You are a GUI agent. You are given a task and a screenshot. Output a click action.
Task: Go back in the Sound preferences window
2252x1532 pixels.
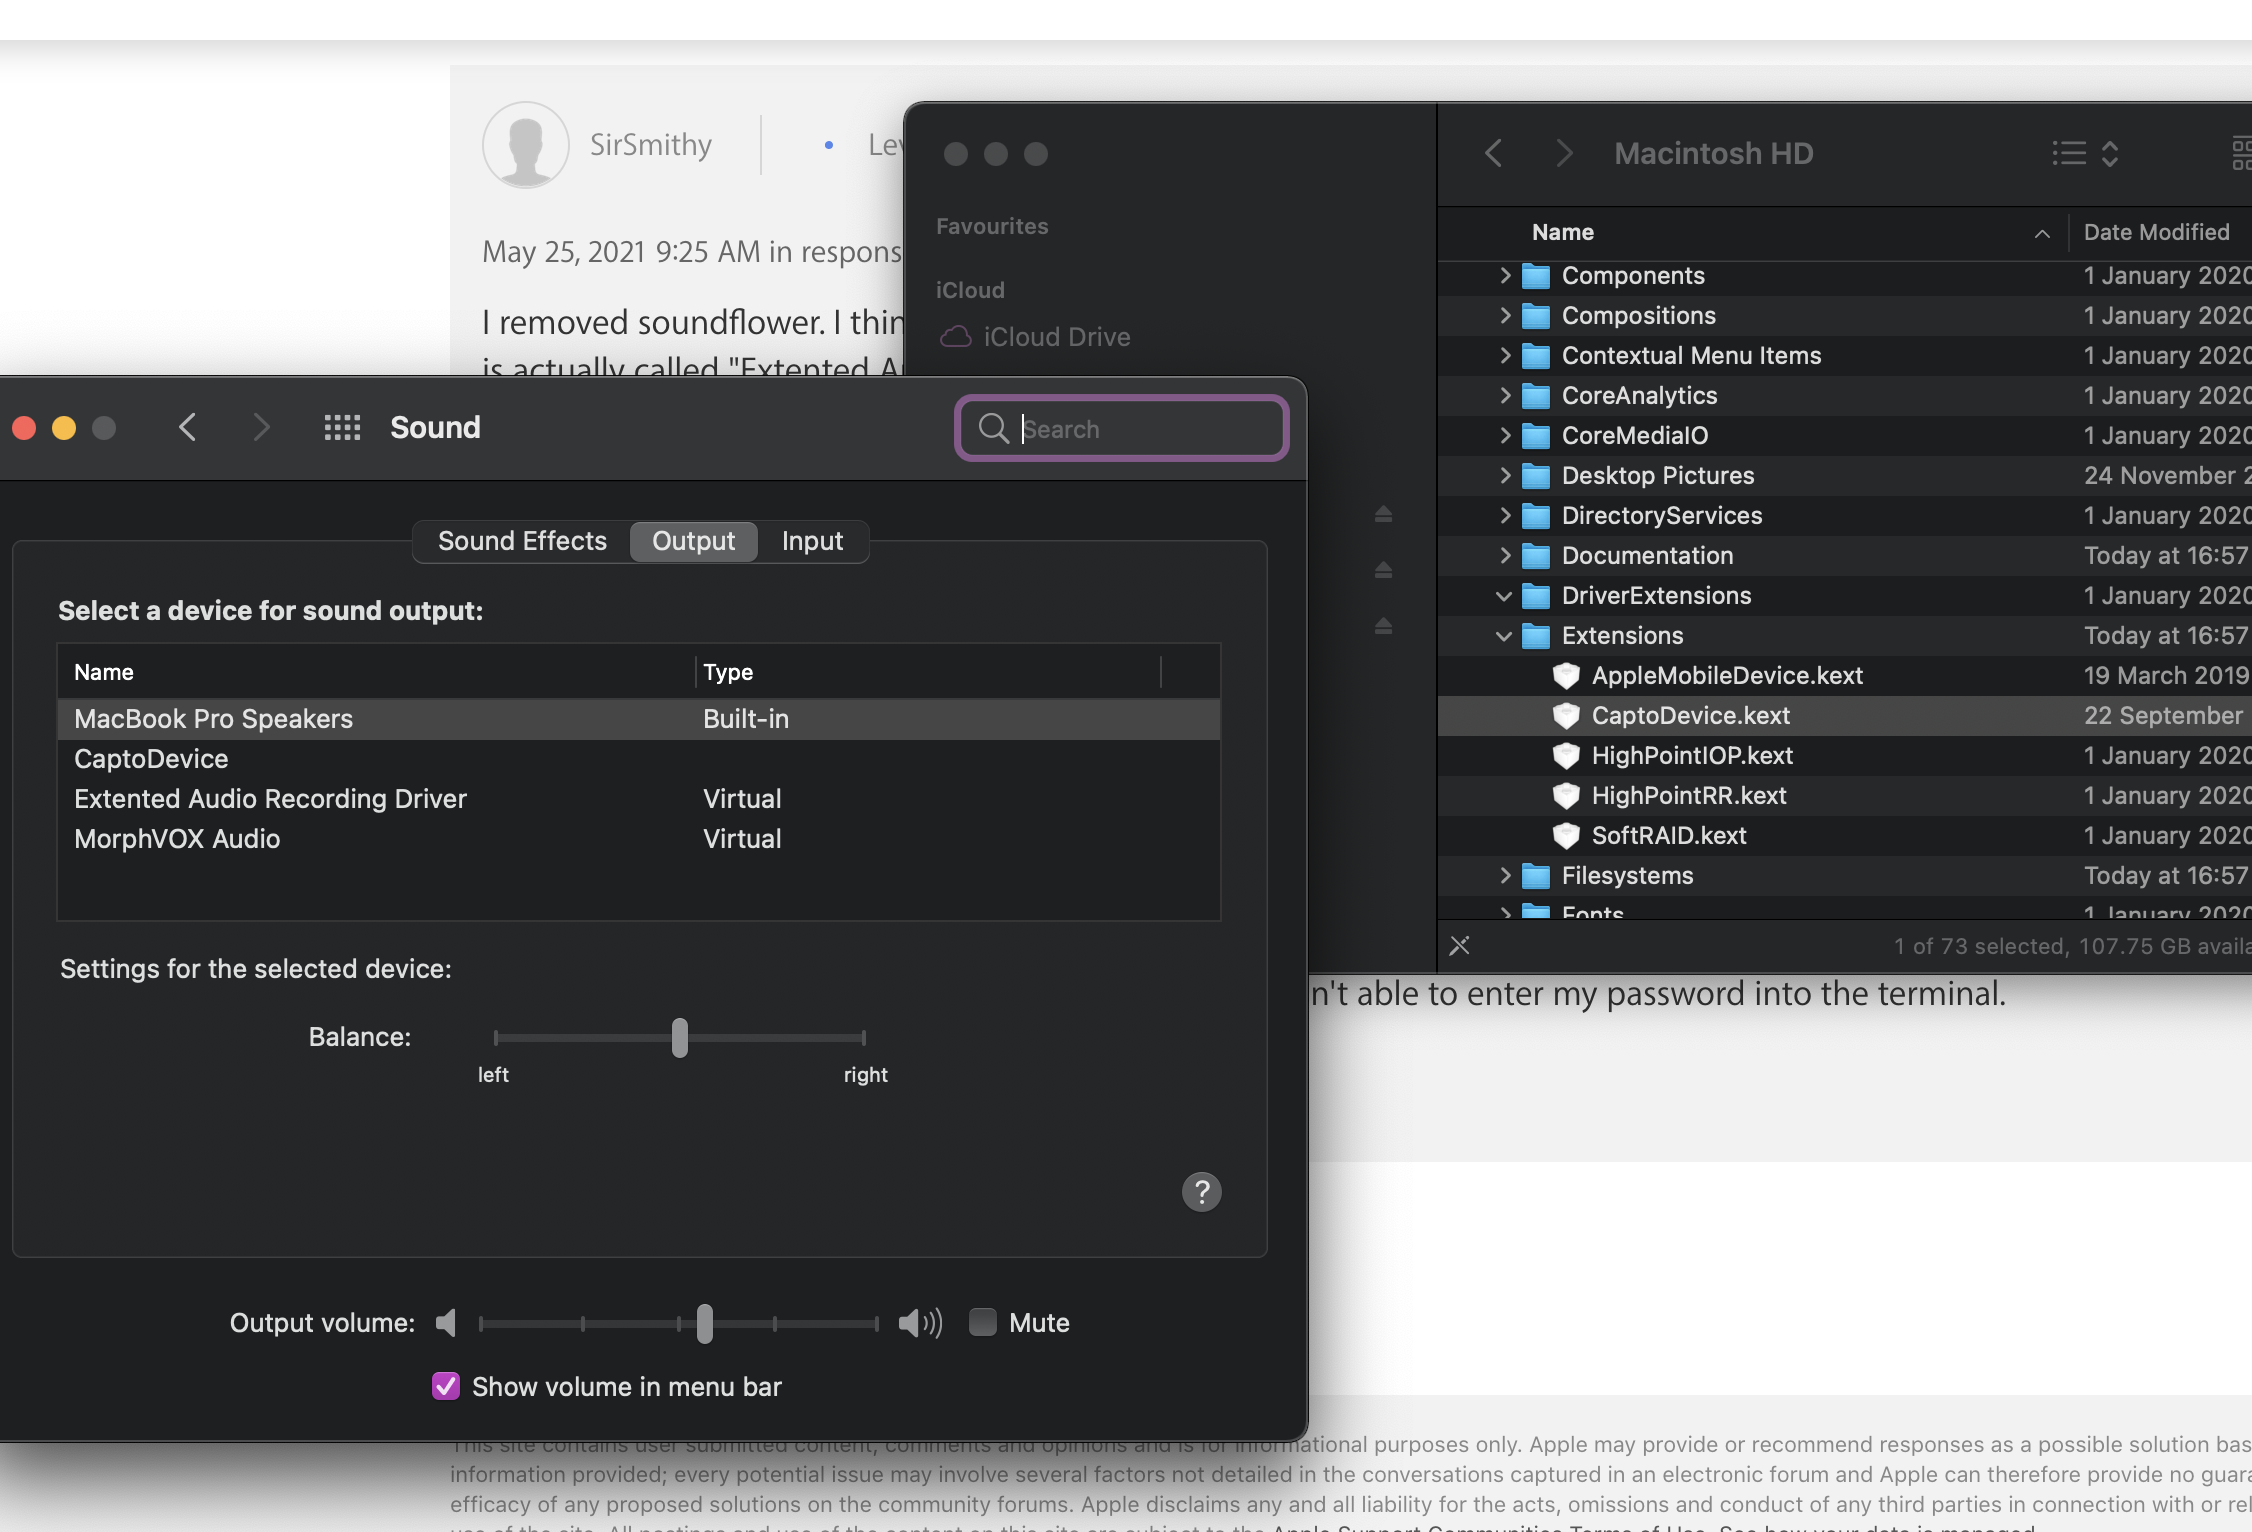pos(188,428)
